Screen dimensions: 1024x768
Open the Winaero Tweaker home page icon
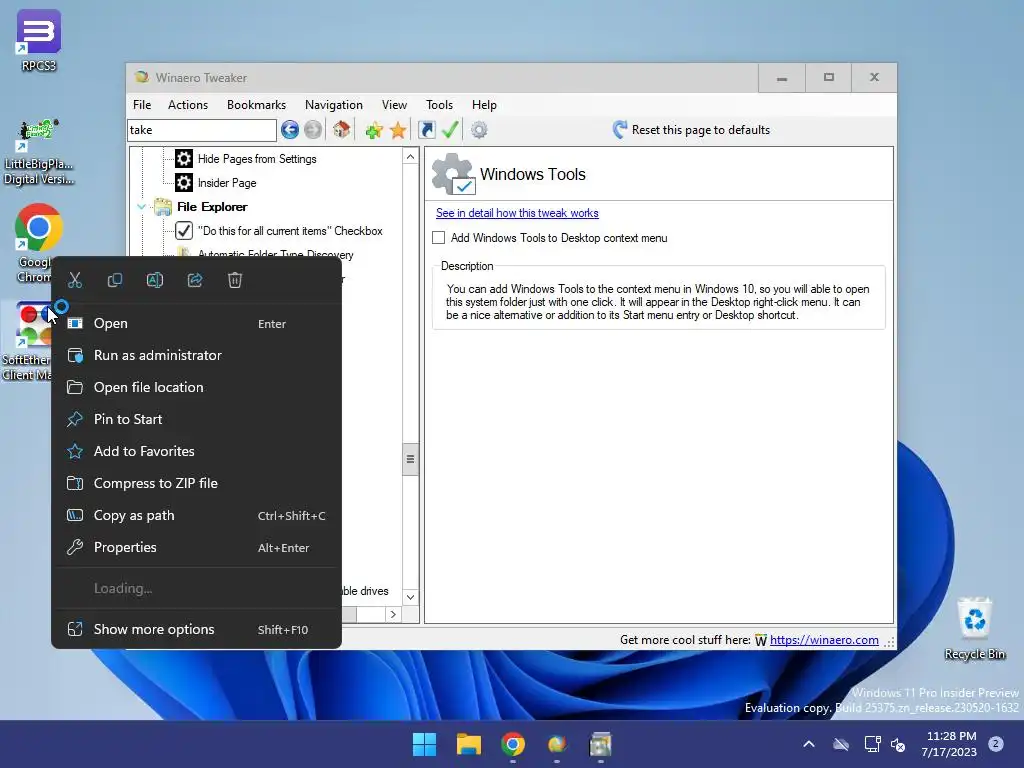click(342, 130)
